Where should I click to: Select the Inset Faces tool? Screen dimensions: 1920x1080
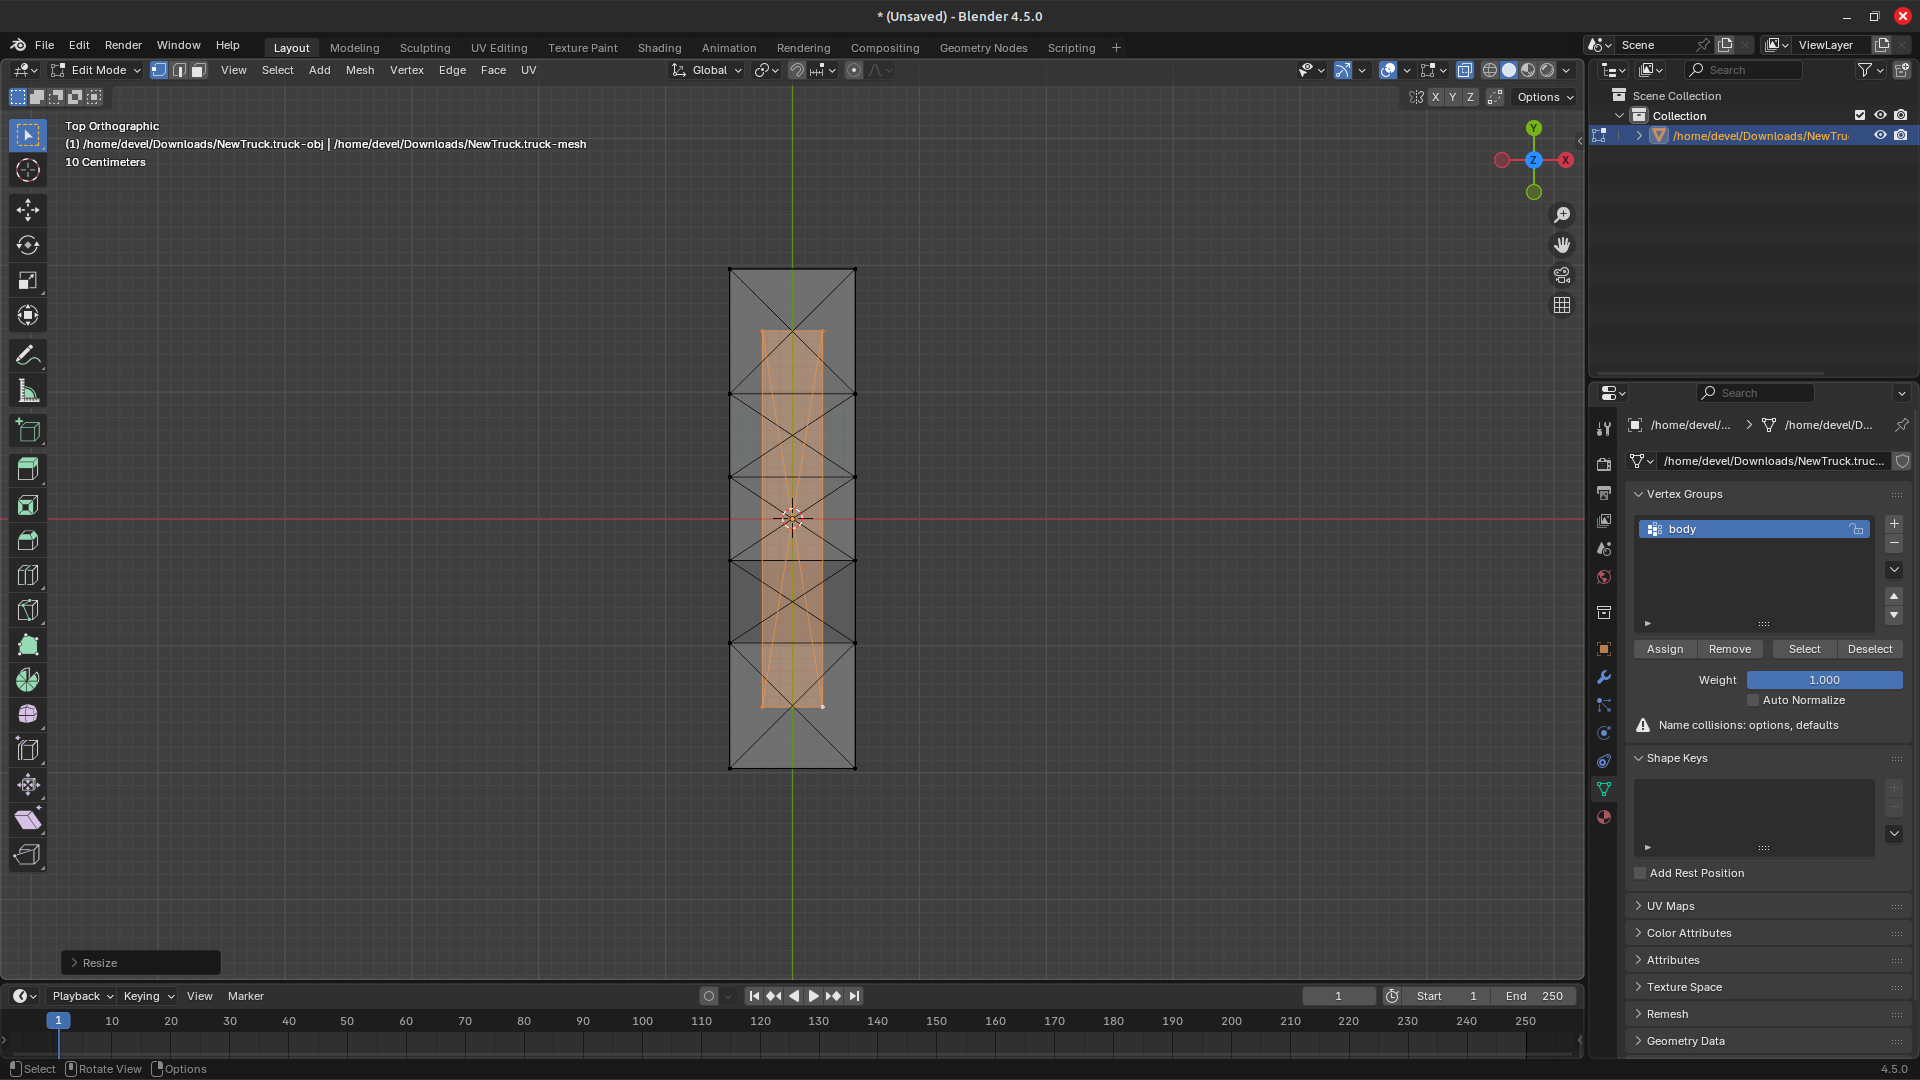pyautogui.click(x=28, y=505)
